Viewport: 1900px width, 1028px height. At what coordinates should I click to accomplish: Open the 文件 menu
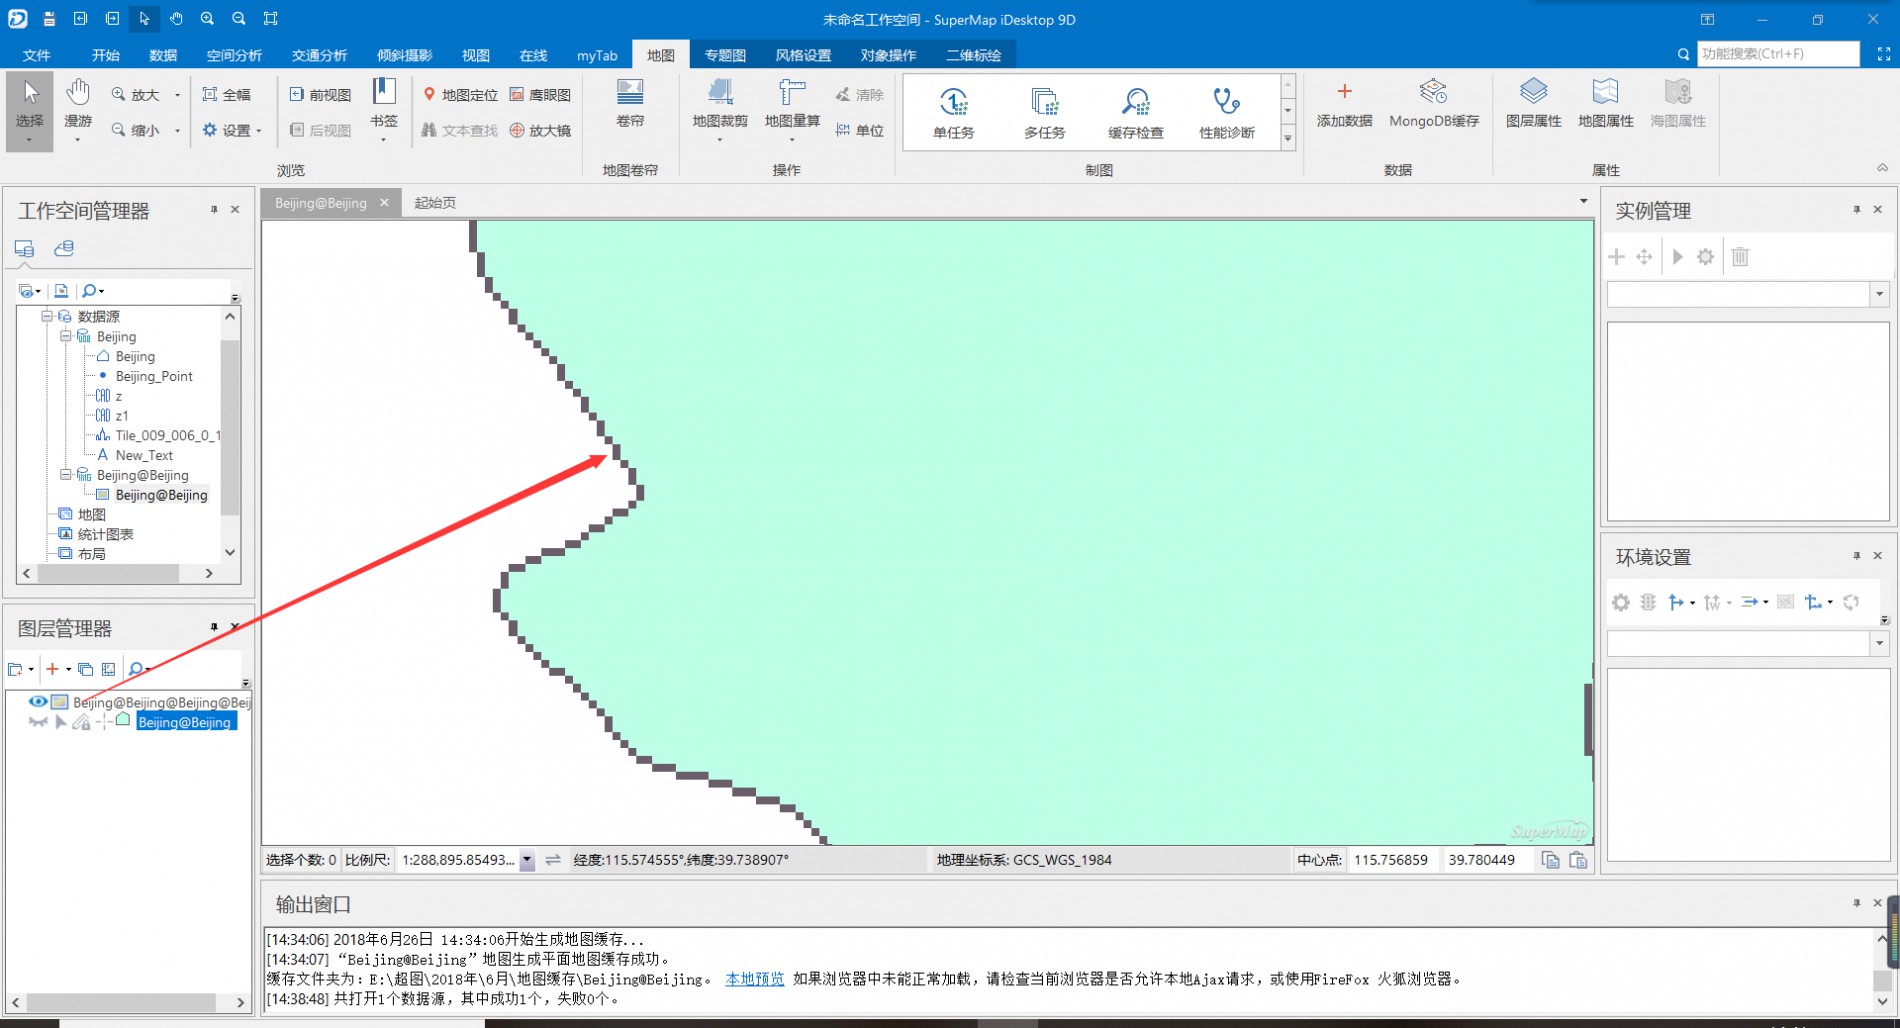tap(37, 55)
